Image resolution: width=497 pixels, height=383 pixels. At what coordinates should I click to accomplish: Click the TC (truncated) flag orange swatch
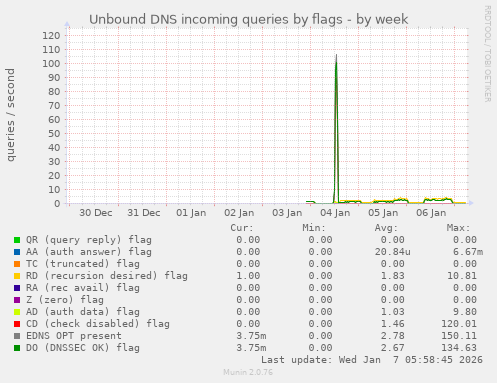17,264
